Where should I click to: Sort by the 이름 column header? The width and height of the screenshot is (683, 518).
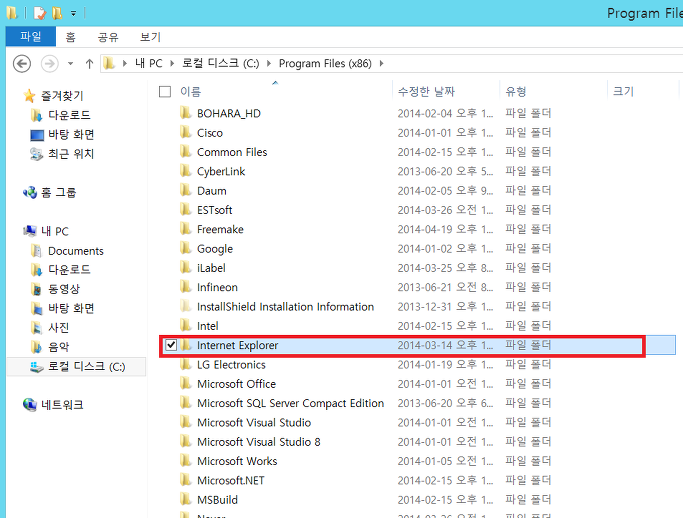pos(191,91)
